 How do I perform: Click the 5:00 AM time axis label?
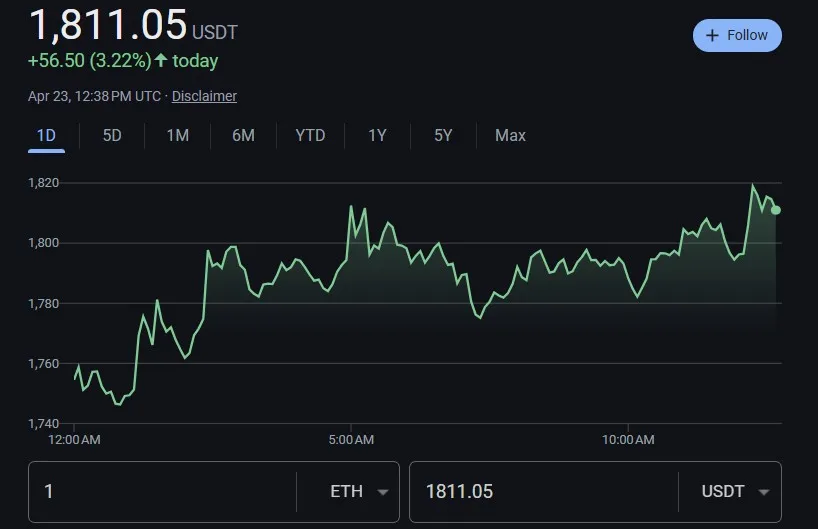(x=351, y=440)
